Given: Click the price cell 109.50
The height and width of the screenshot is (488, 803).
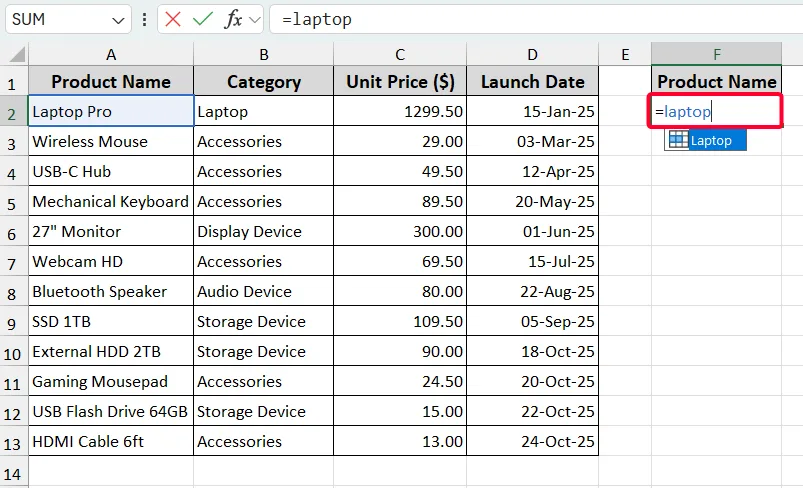Looking at the screenshot, I should [400, 321].
